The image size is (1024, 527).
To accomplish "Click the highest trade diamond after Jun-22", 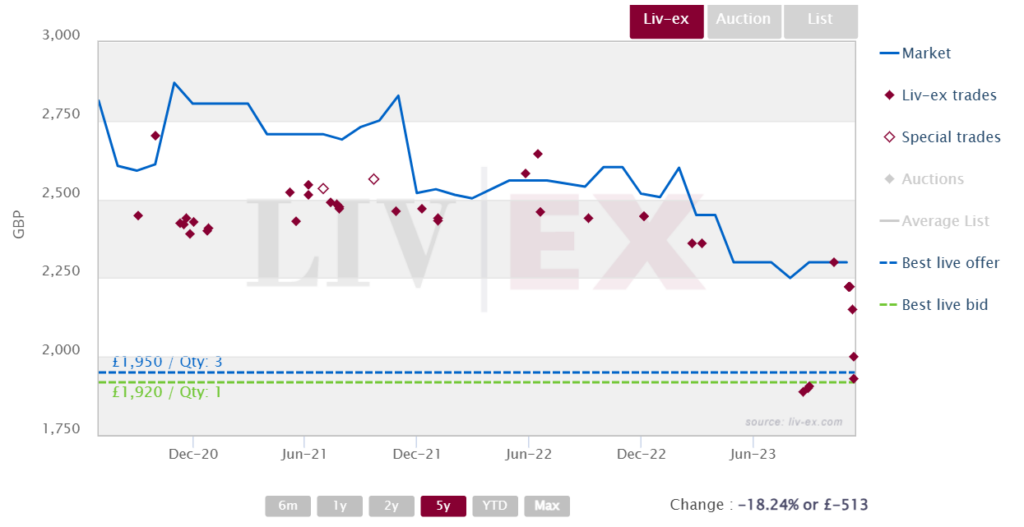I will 538,154.
